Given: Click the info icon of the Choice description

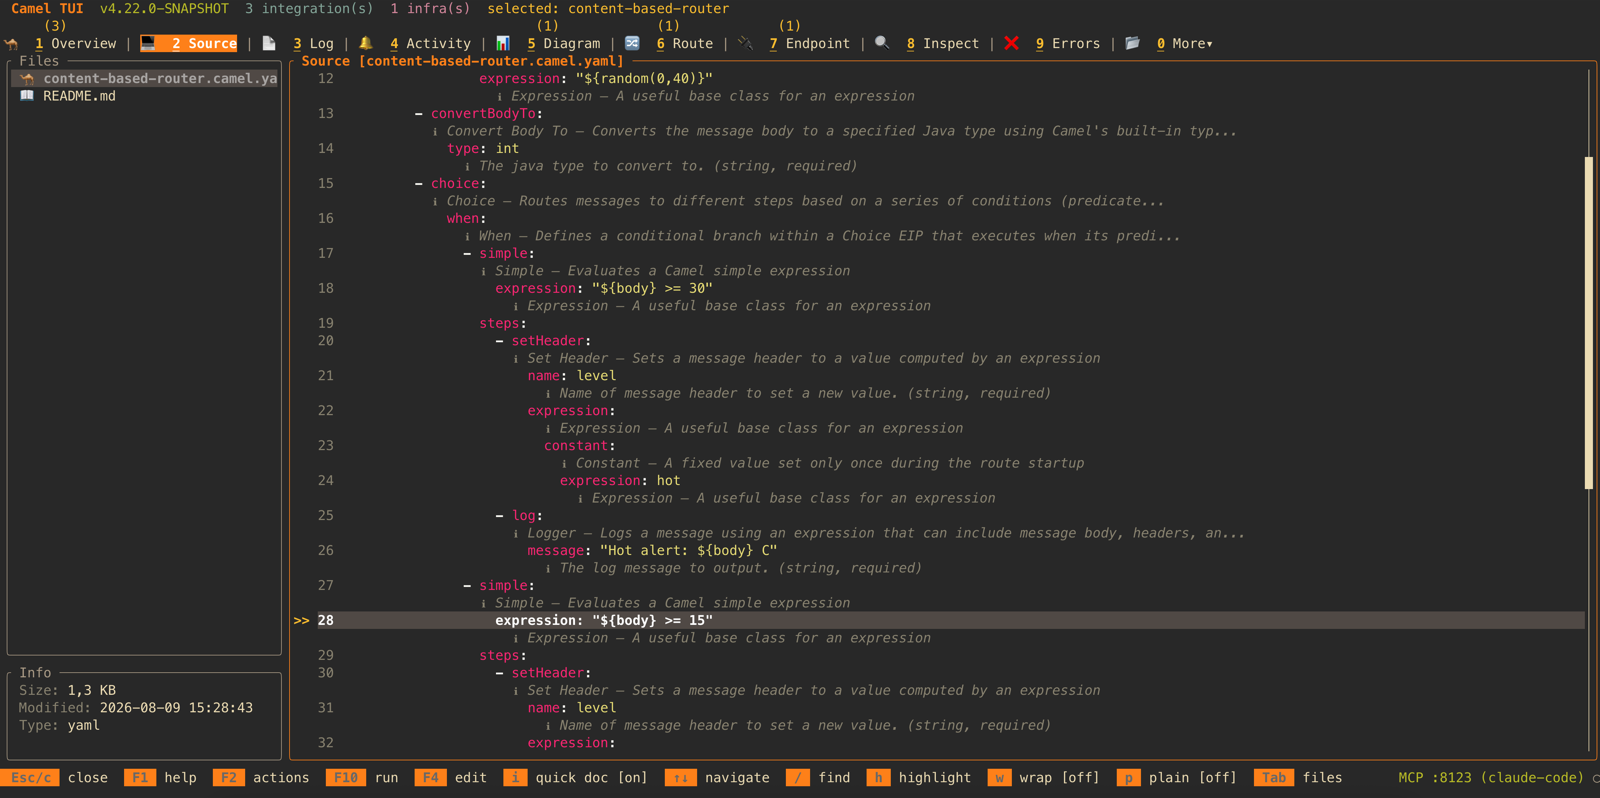Looking at the screenshot, I should tap(435, 202).
